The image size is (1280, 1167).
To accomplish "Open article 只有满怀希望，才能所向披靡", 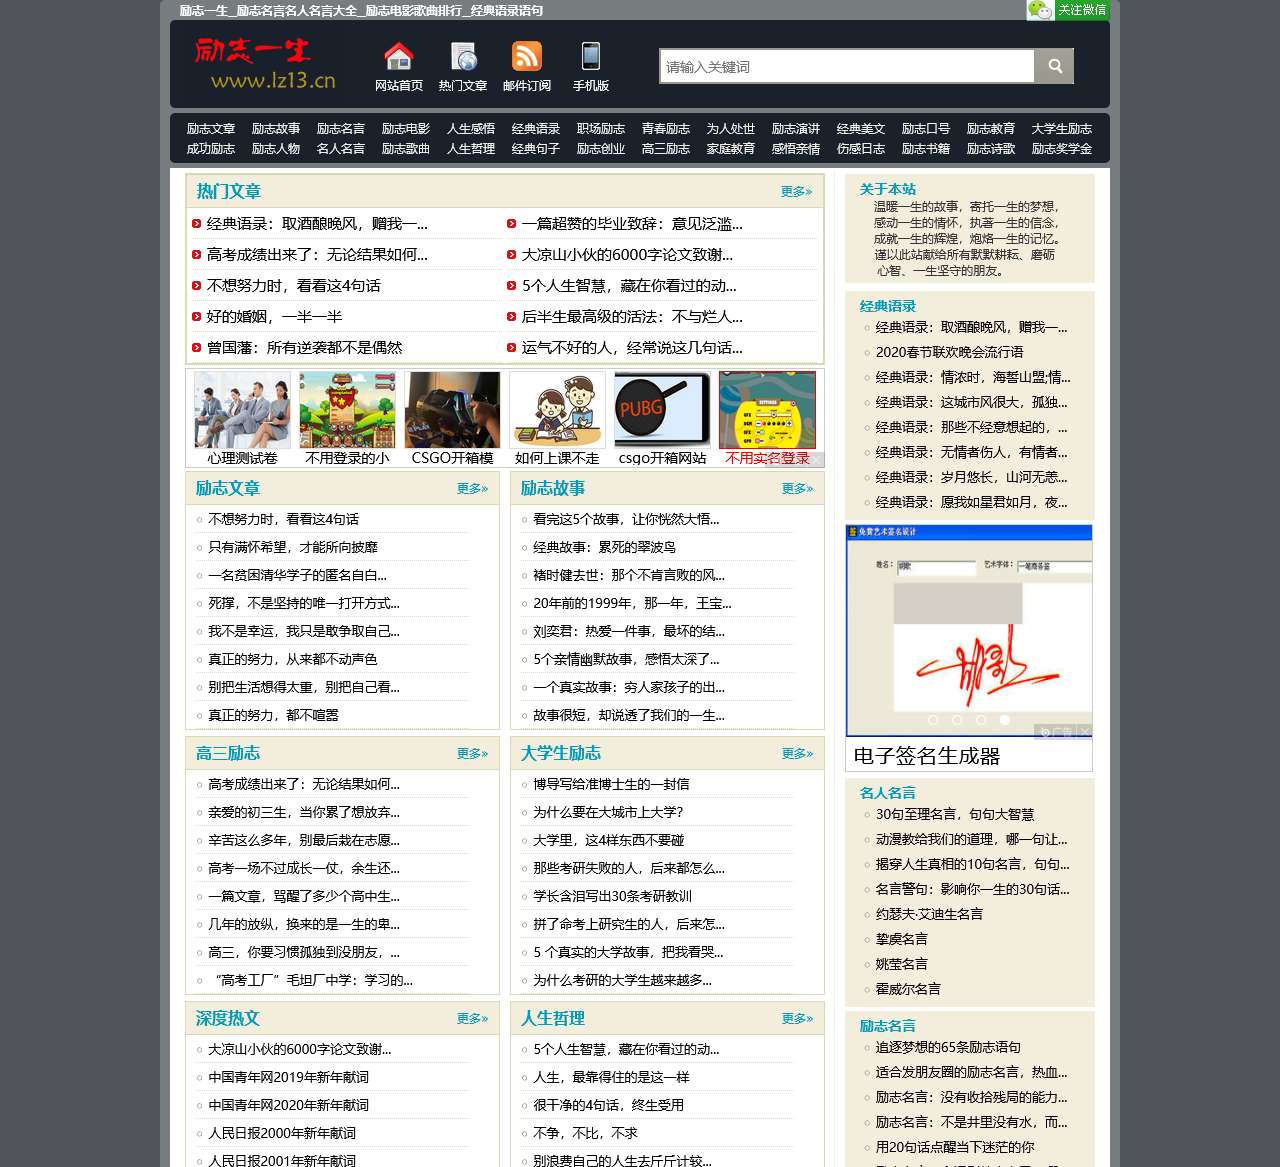I will [293, 548].
